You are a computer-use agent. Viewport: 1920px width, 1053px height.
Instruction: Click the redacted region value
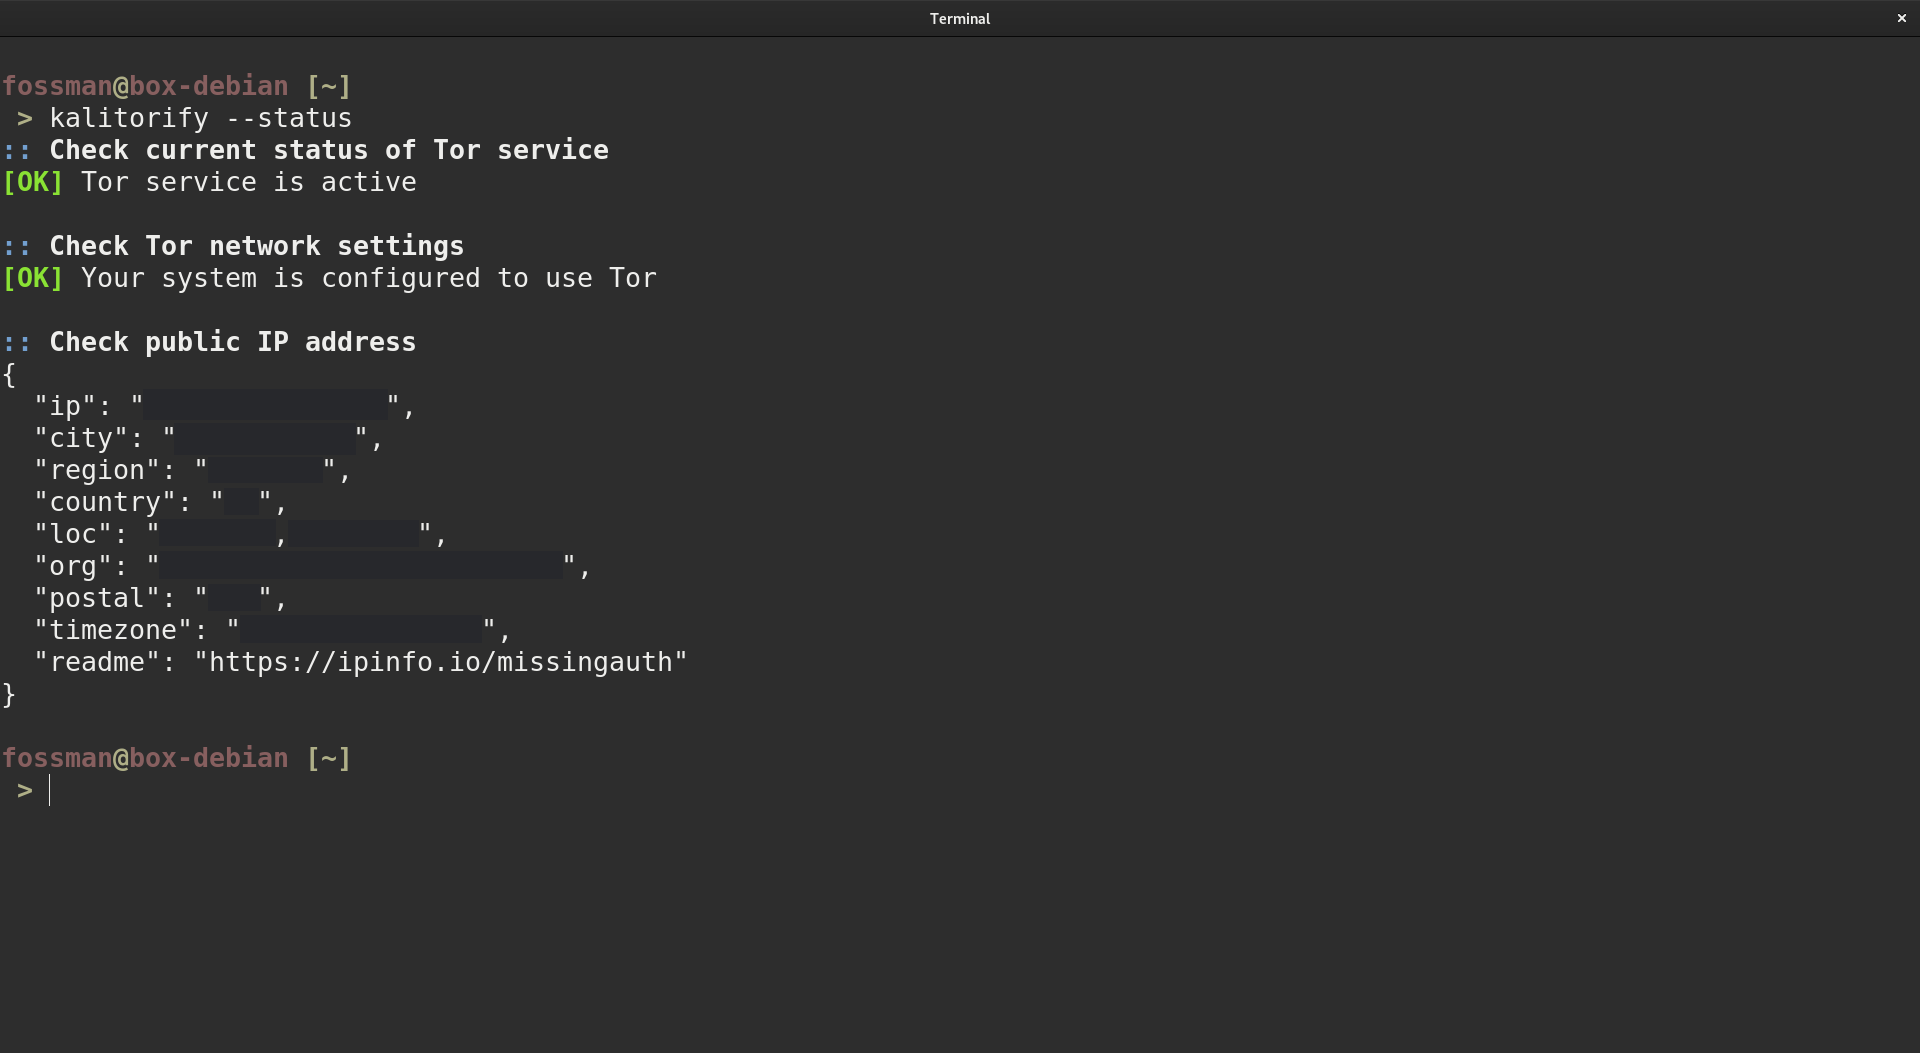265,470
